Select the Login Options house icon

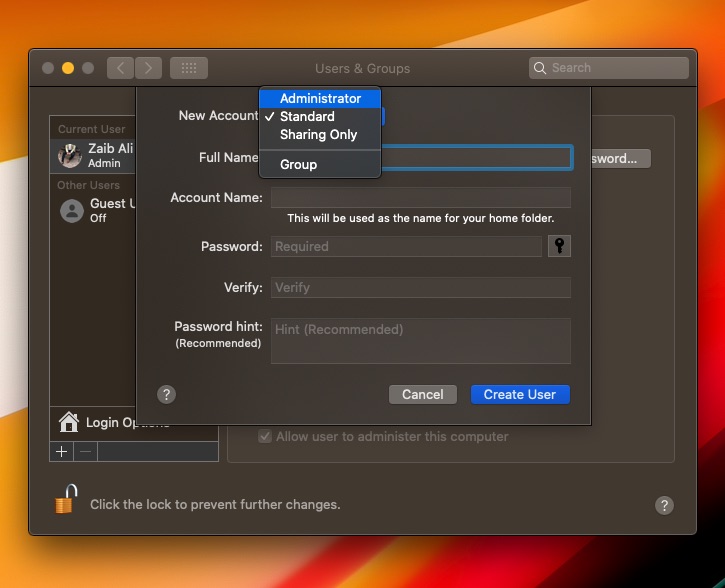pos(69,422)
